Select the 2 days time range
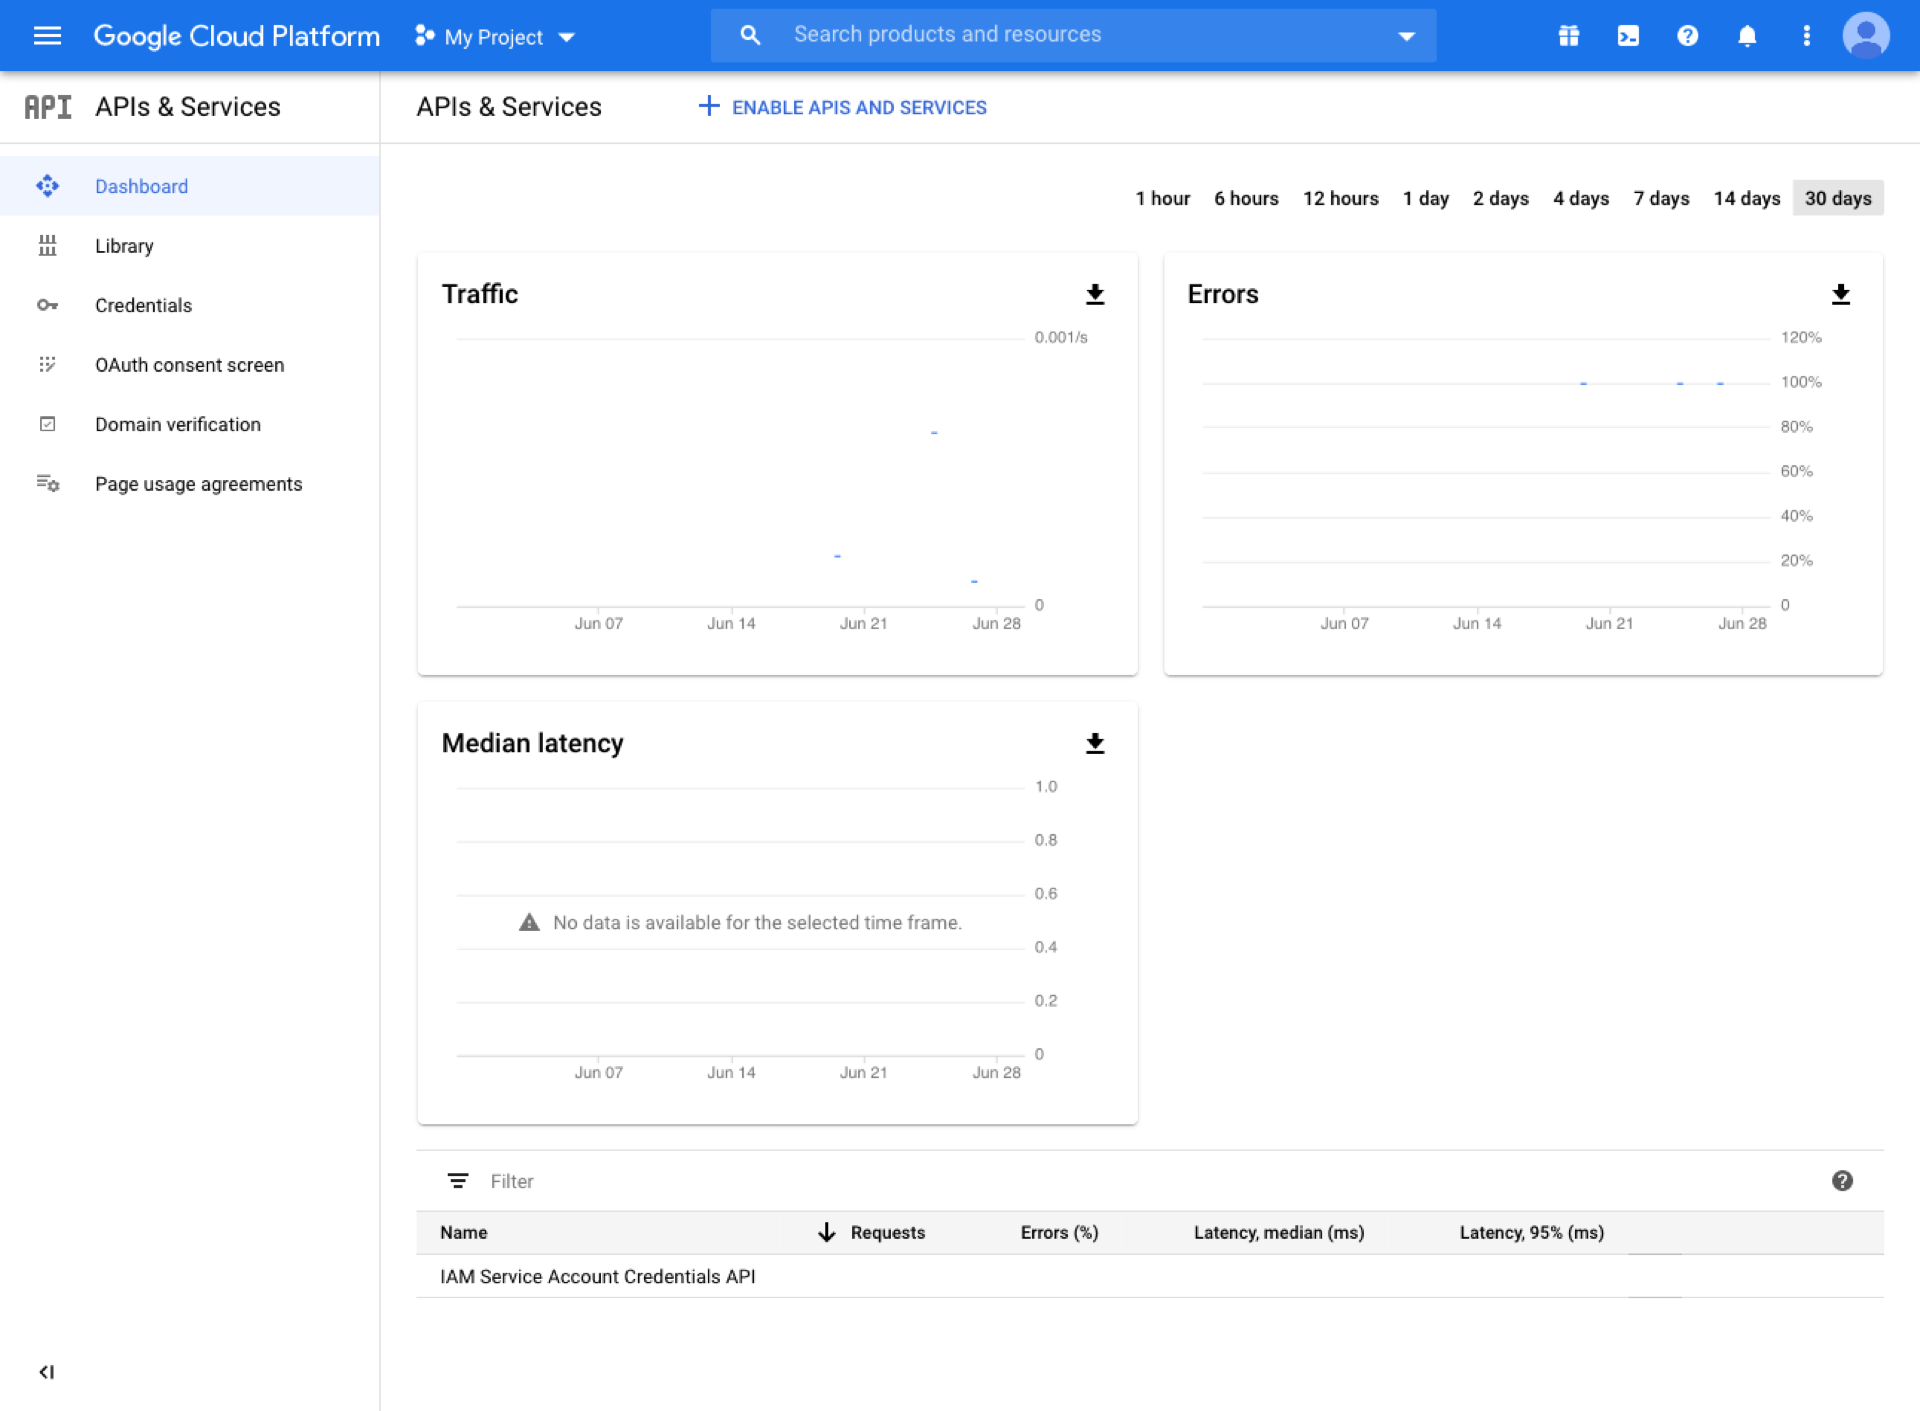Screen dimensions: 1920x1411 pyautogui.click(x=1500, y=198)
